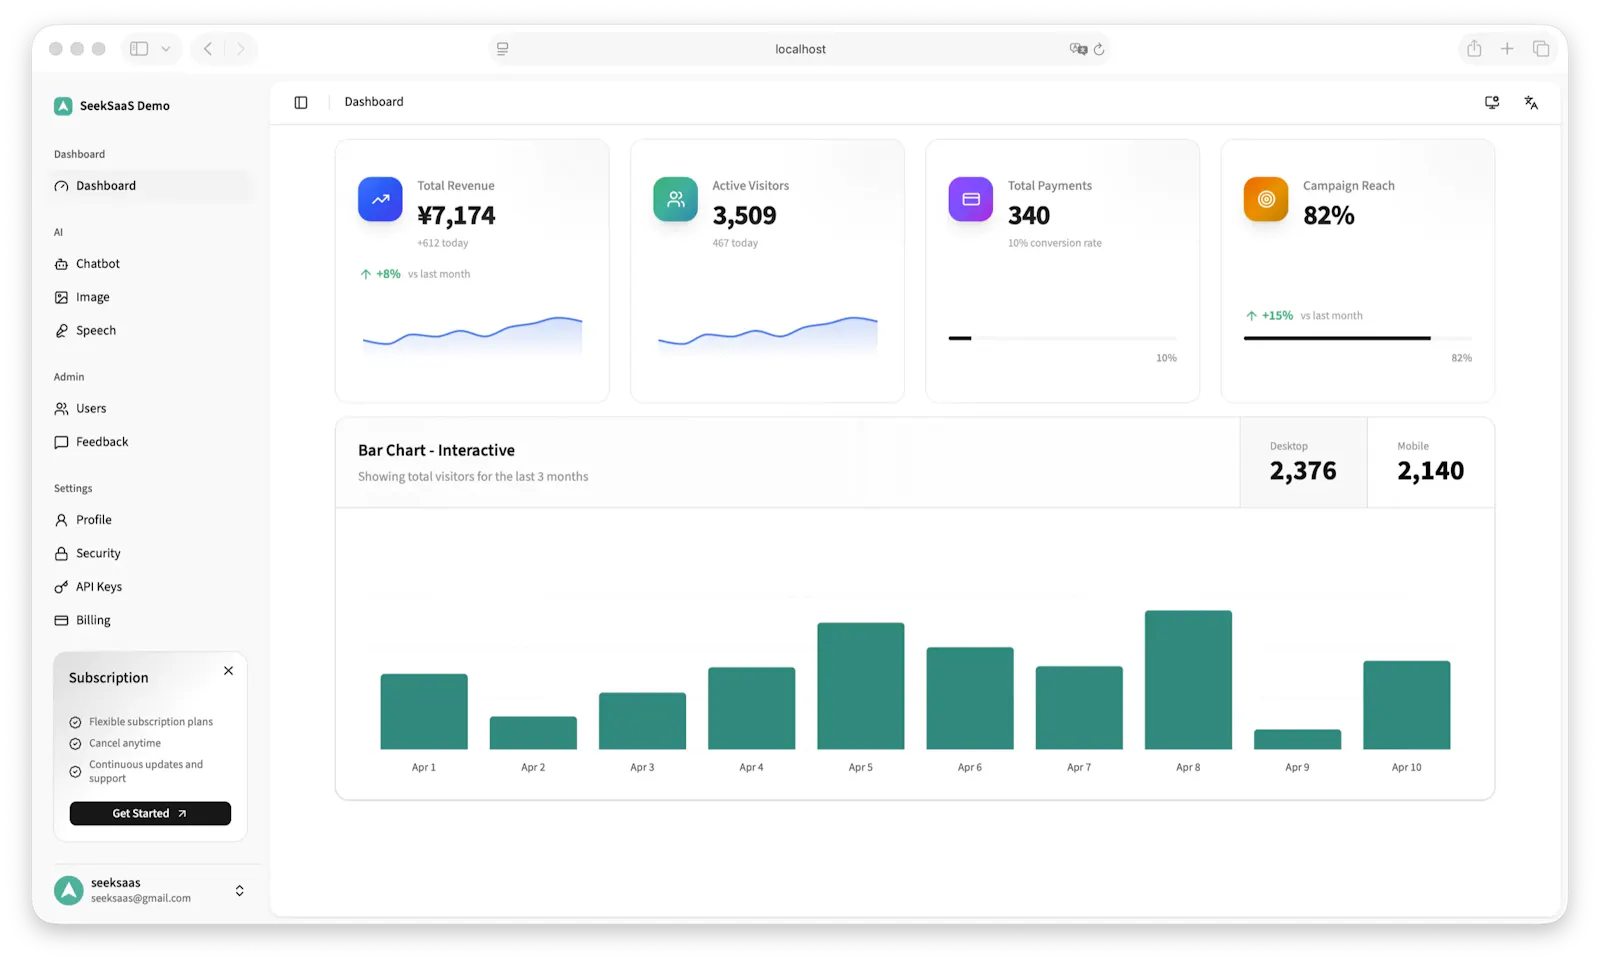
Task: Click the Total Payments 10% progress bar
Action: coord(1062,339)
